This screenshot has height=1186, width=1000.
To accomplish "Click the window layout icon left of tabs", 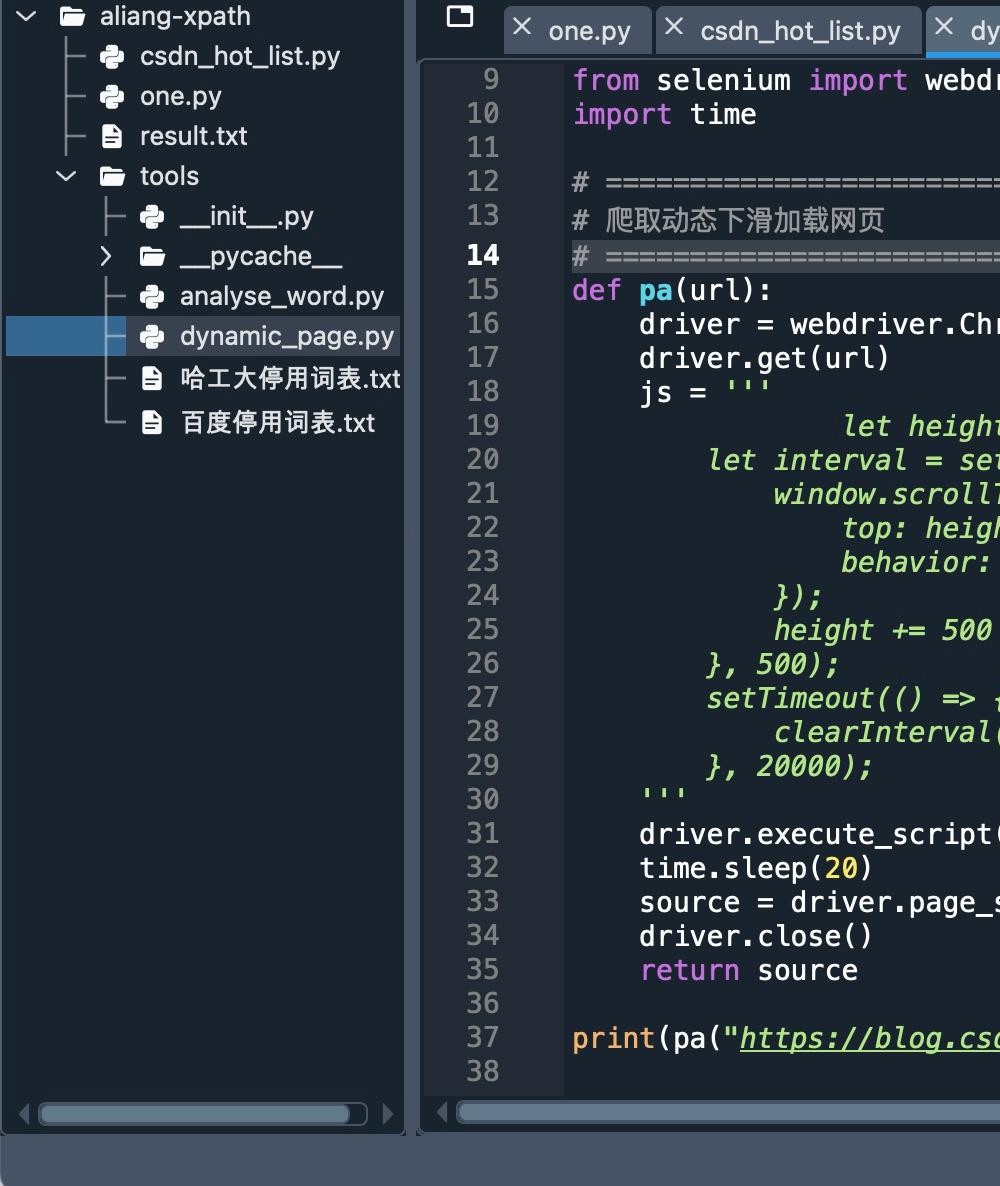I will pyautogui.click(x=460, y=16).
